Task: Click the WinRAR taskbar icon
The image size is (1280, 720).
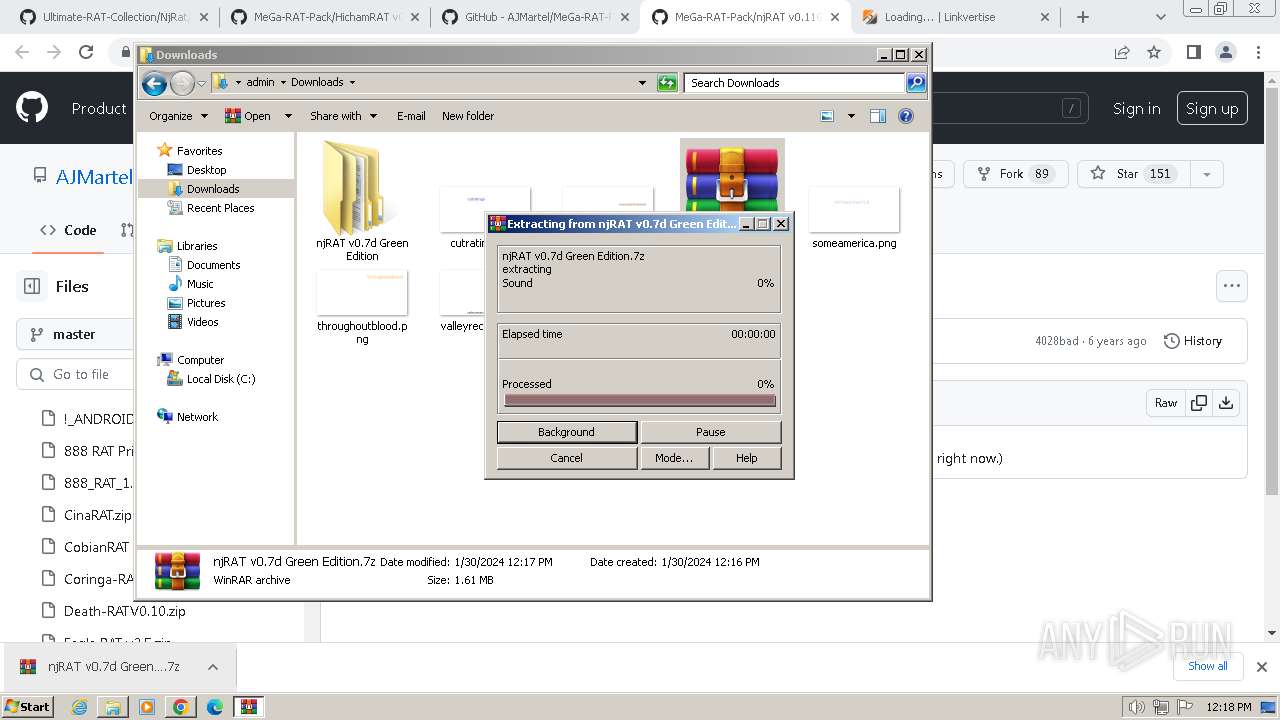Action: pyautogui.click(x=249, y=707)
